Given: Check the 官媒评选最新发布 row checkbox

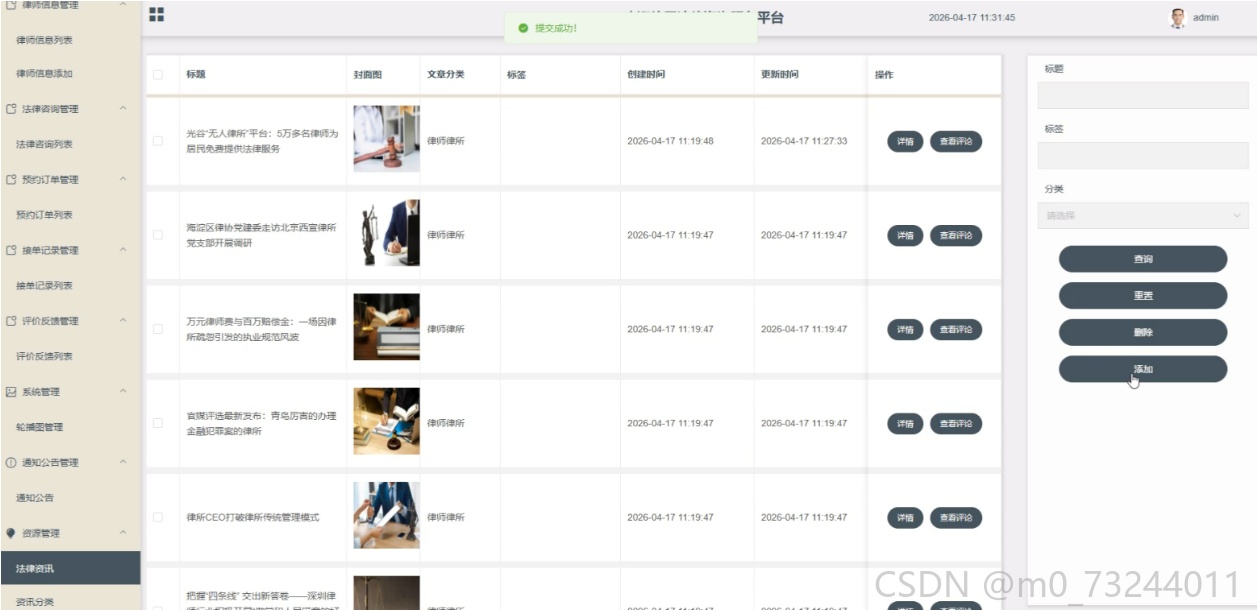Looking at the screenshot, I should pyautogui.click(x=157, y=423).
